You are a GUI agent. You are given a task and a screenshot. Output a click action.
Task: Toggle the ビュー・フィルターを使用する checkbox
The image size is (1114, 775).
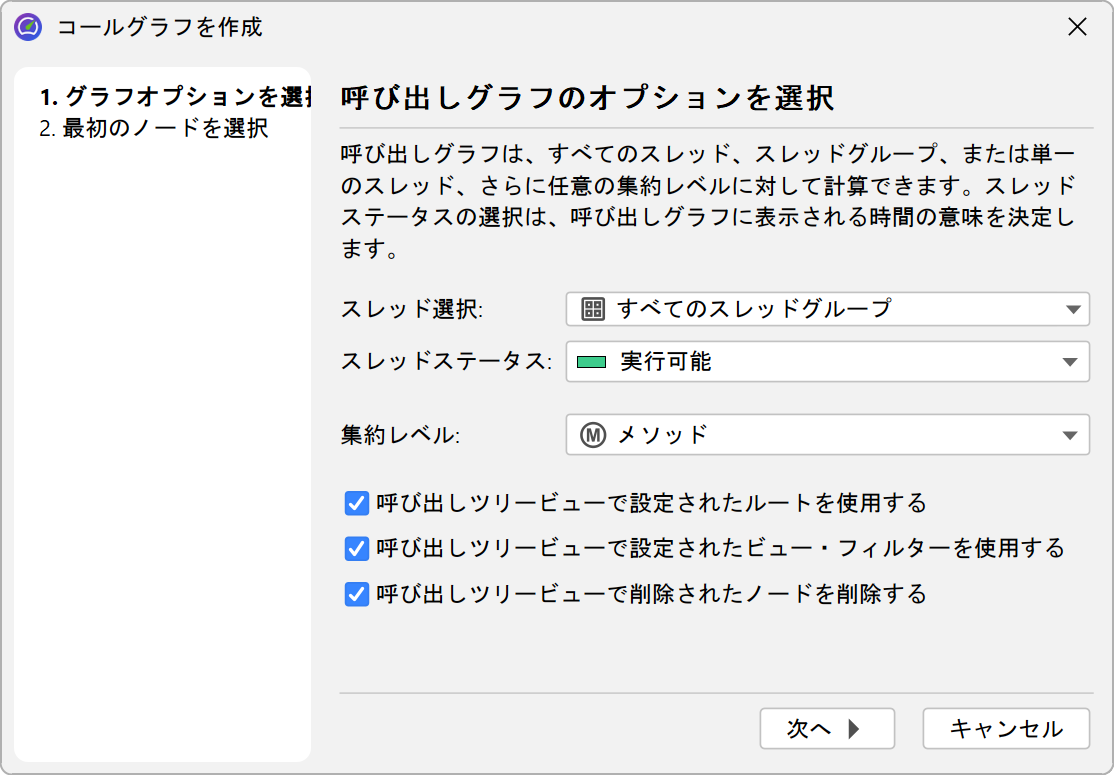click(x=357, y=549)
